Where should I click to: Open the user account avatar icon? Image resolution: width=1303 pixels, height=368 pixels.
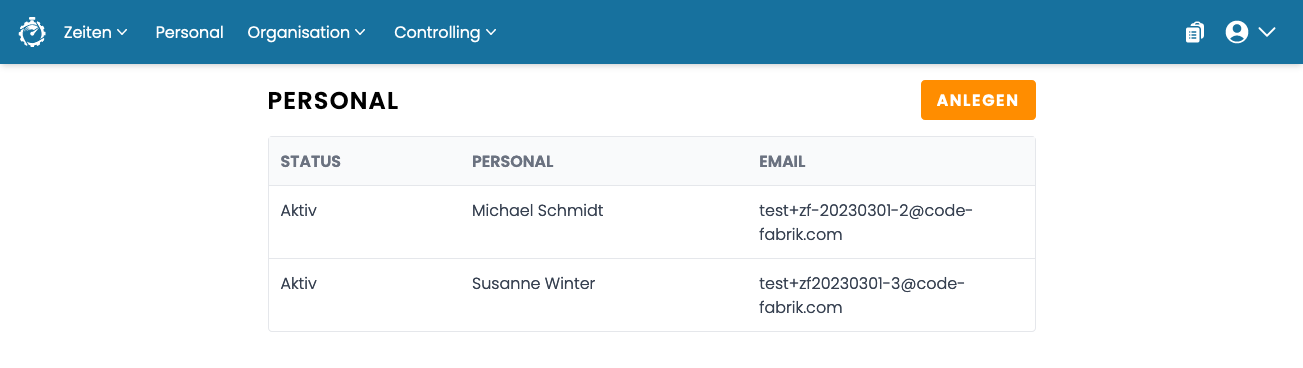point(1237,32)
